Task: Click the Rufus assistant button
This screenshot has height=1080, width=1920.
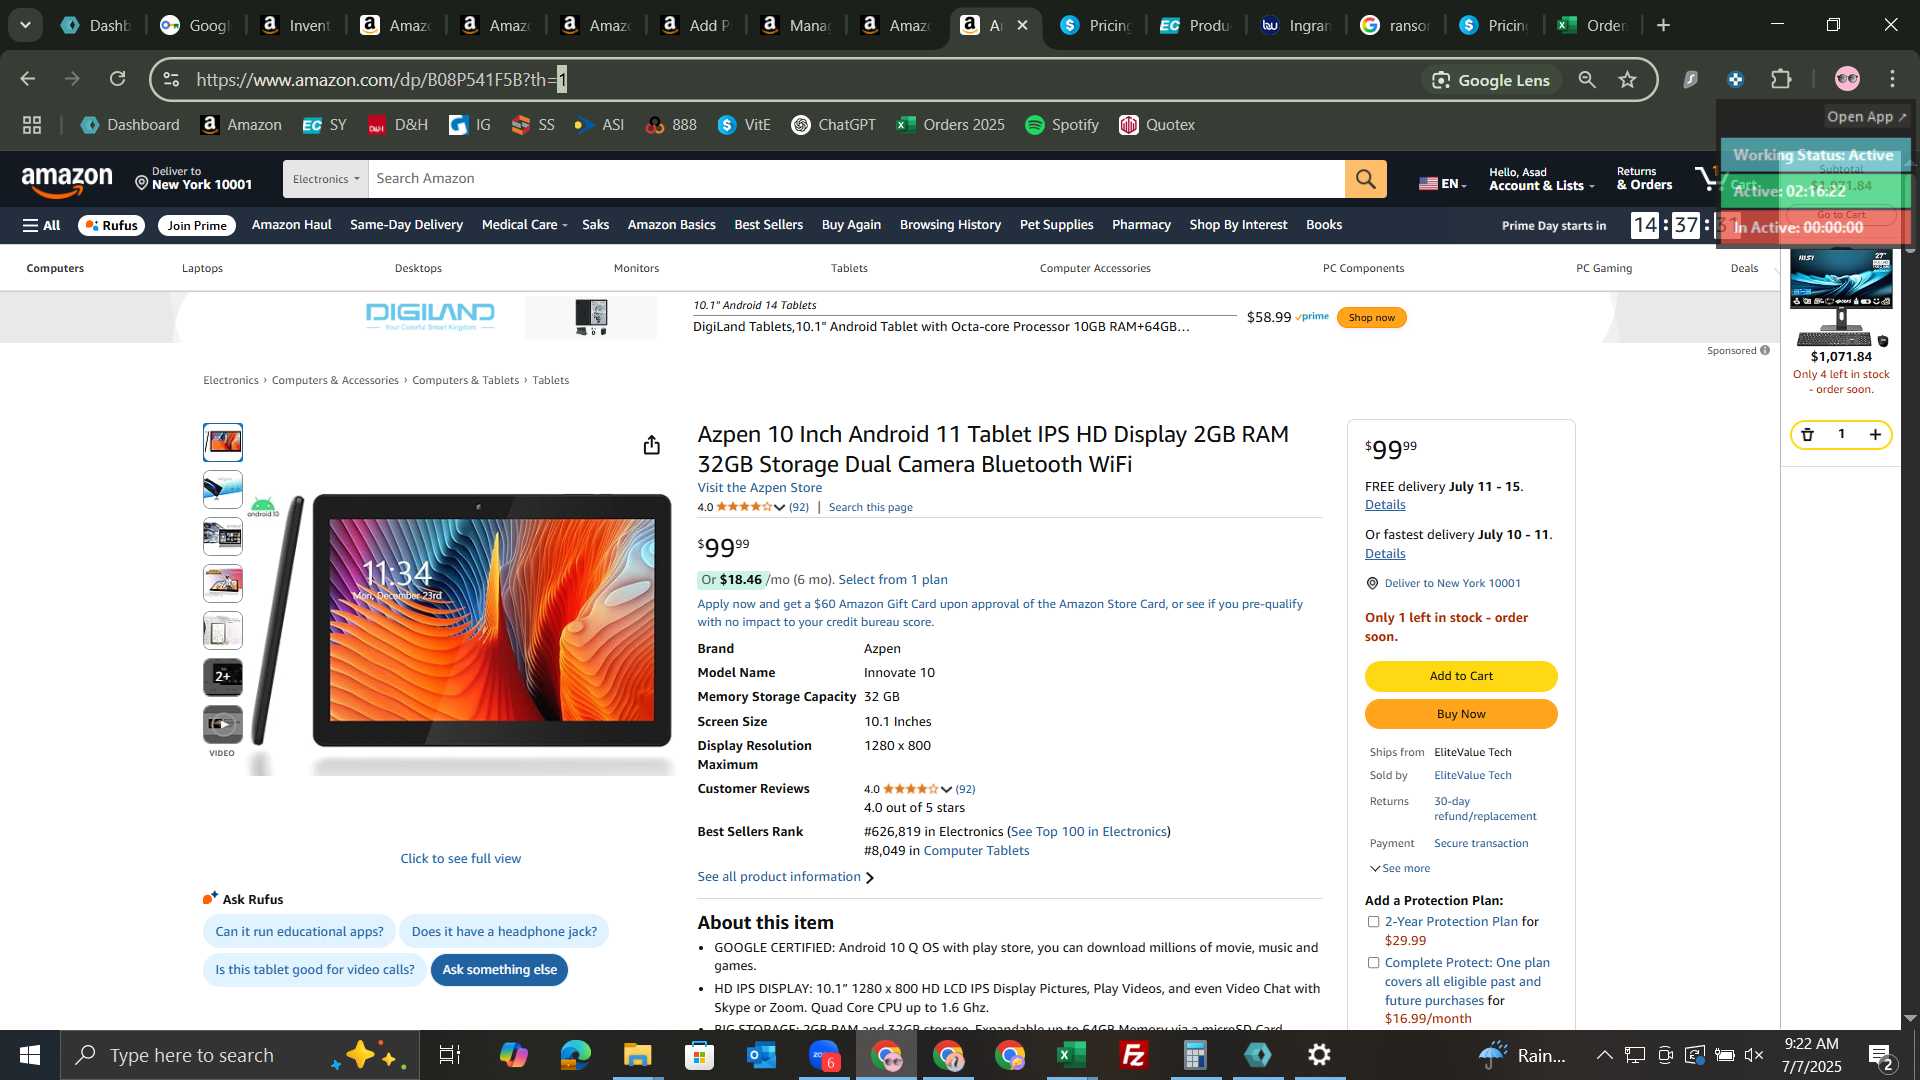Action: click(111, 225)
